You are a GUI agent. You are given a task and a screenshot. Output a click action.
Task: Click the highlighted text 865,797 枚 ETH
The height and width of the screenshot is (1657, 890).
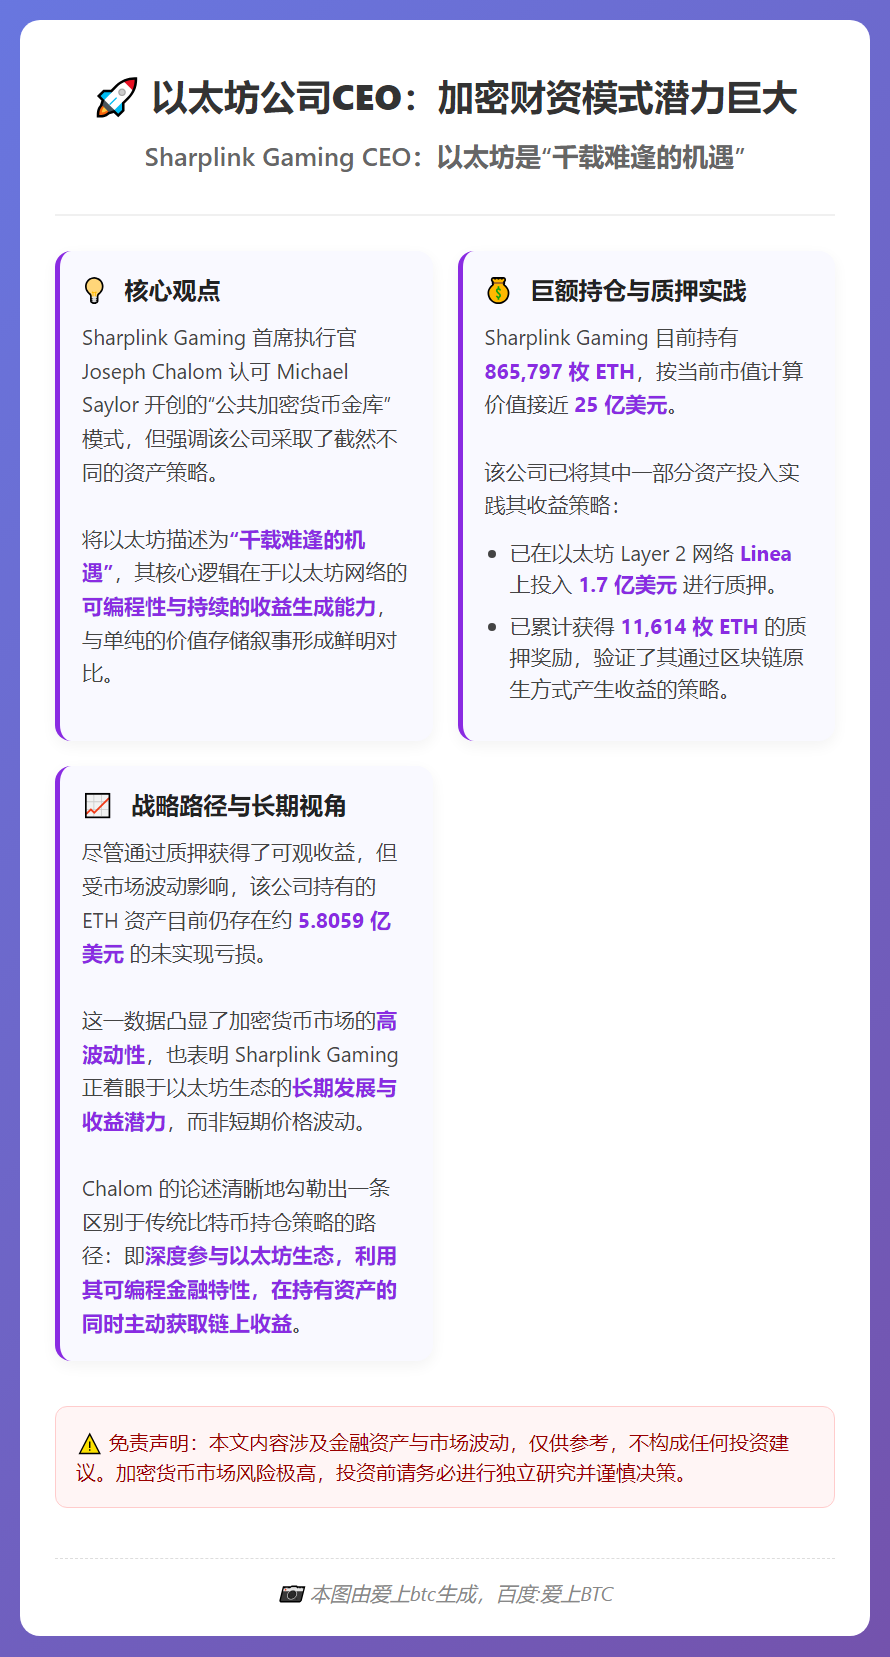pos(560,372)
